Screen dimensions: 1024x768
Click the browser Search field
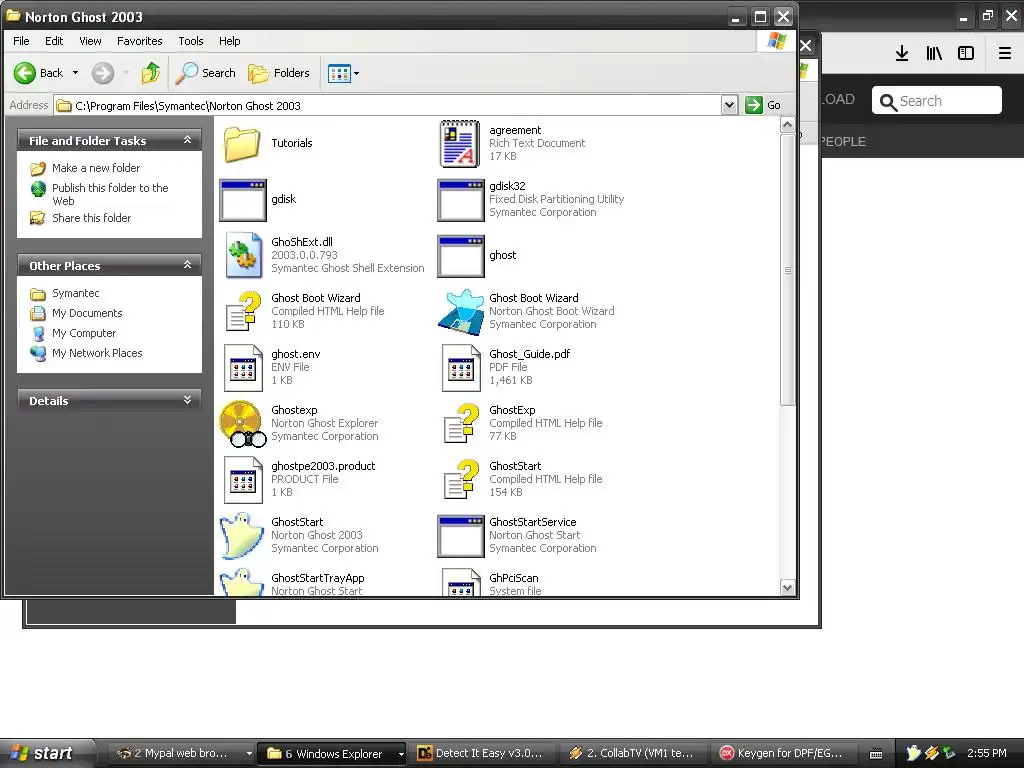[936, 101]
